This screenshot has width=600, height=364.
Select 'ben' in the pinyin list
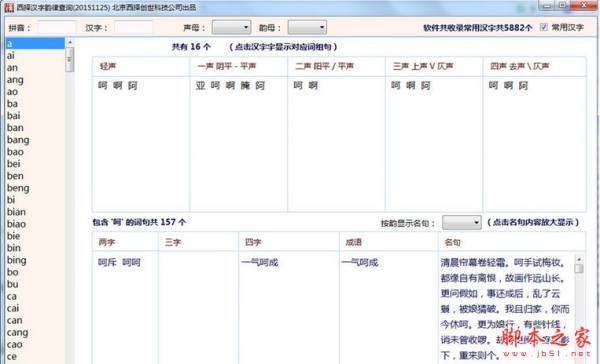(x=35, y=176)
